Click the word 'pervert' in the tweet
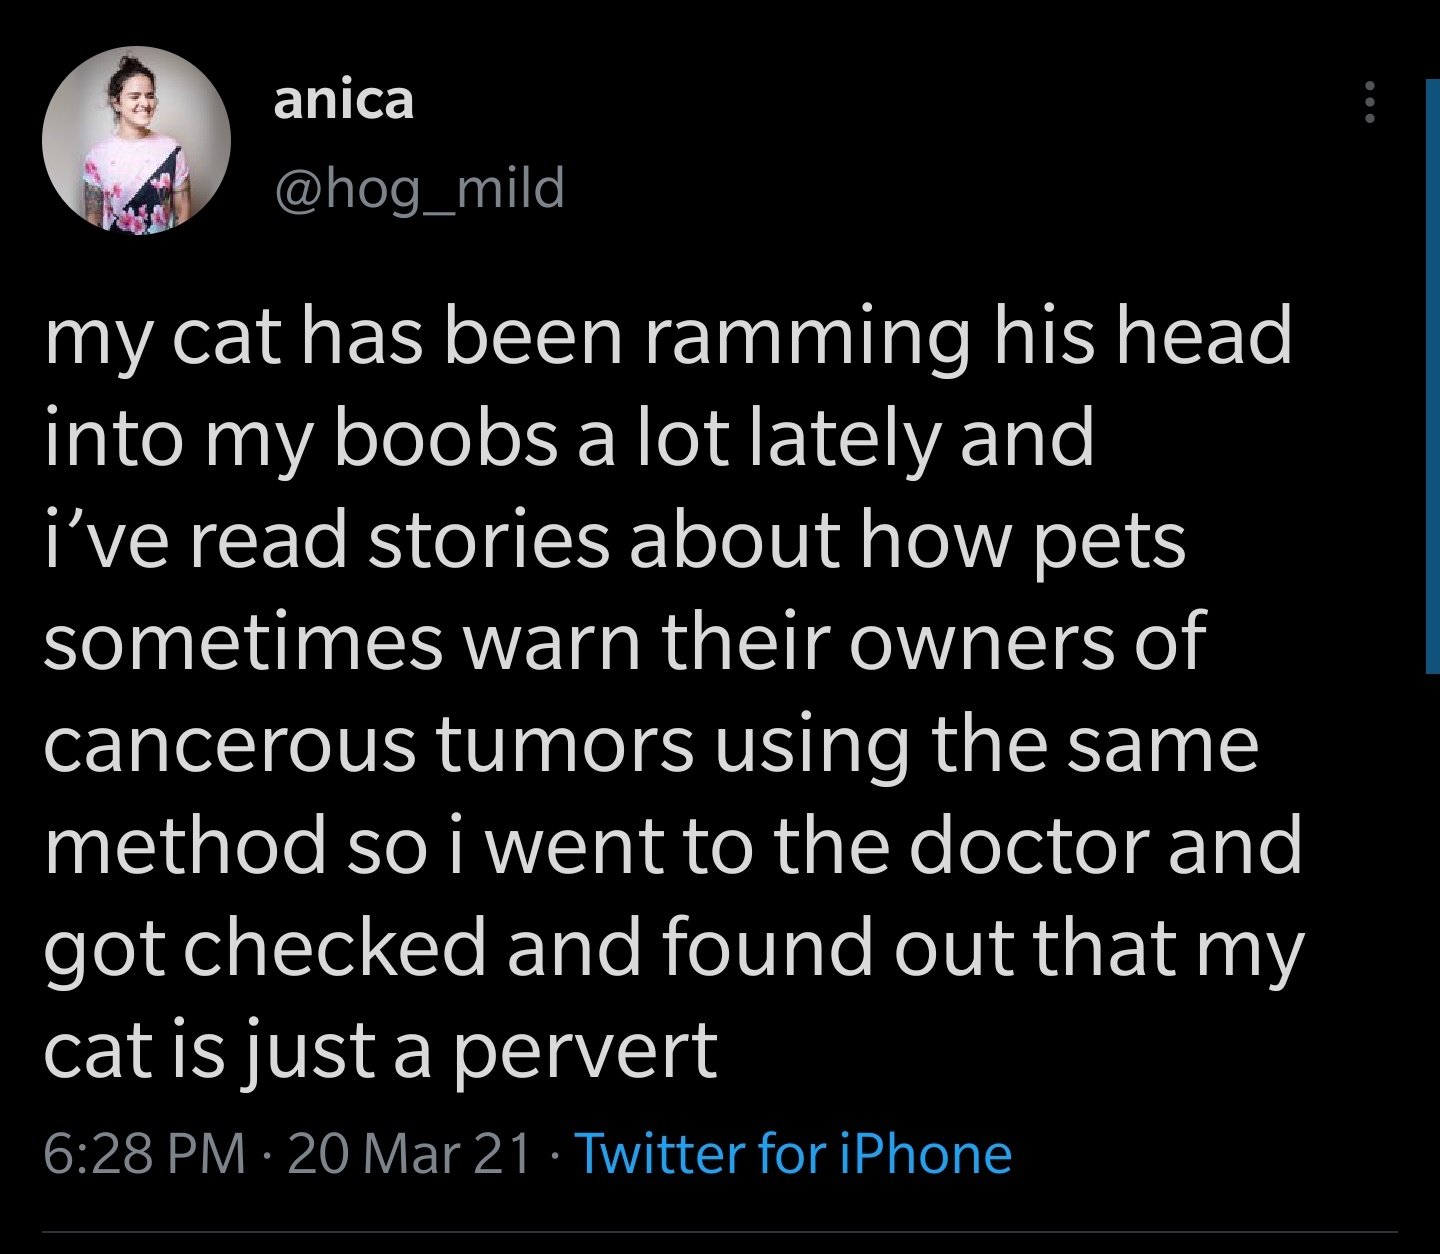The image size is (1440, 1254). (x=585, y=1050)
